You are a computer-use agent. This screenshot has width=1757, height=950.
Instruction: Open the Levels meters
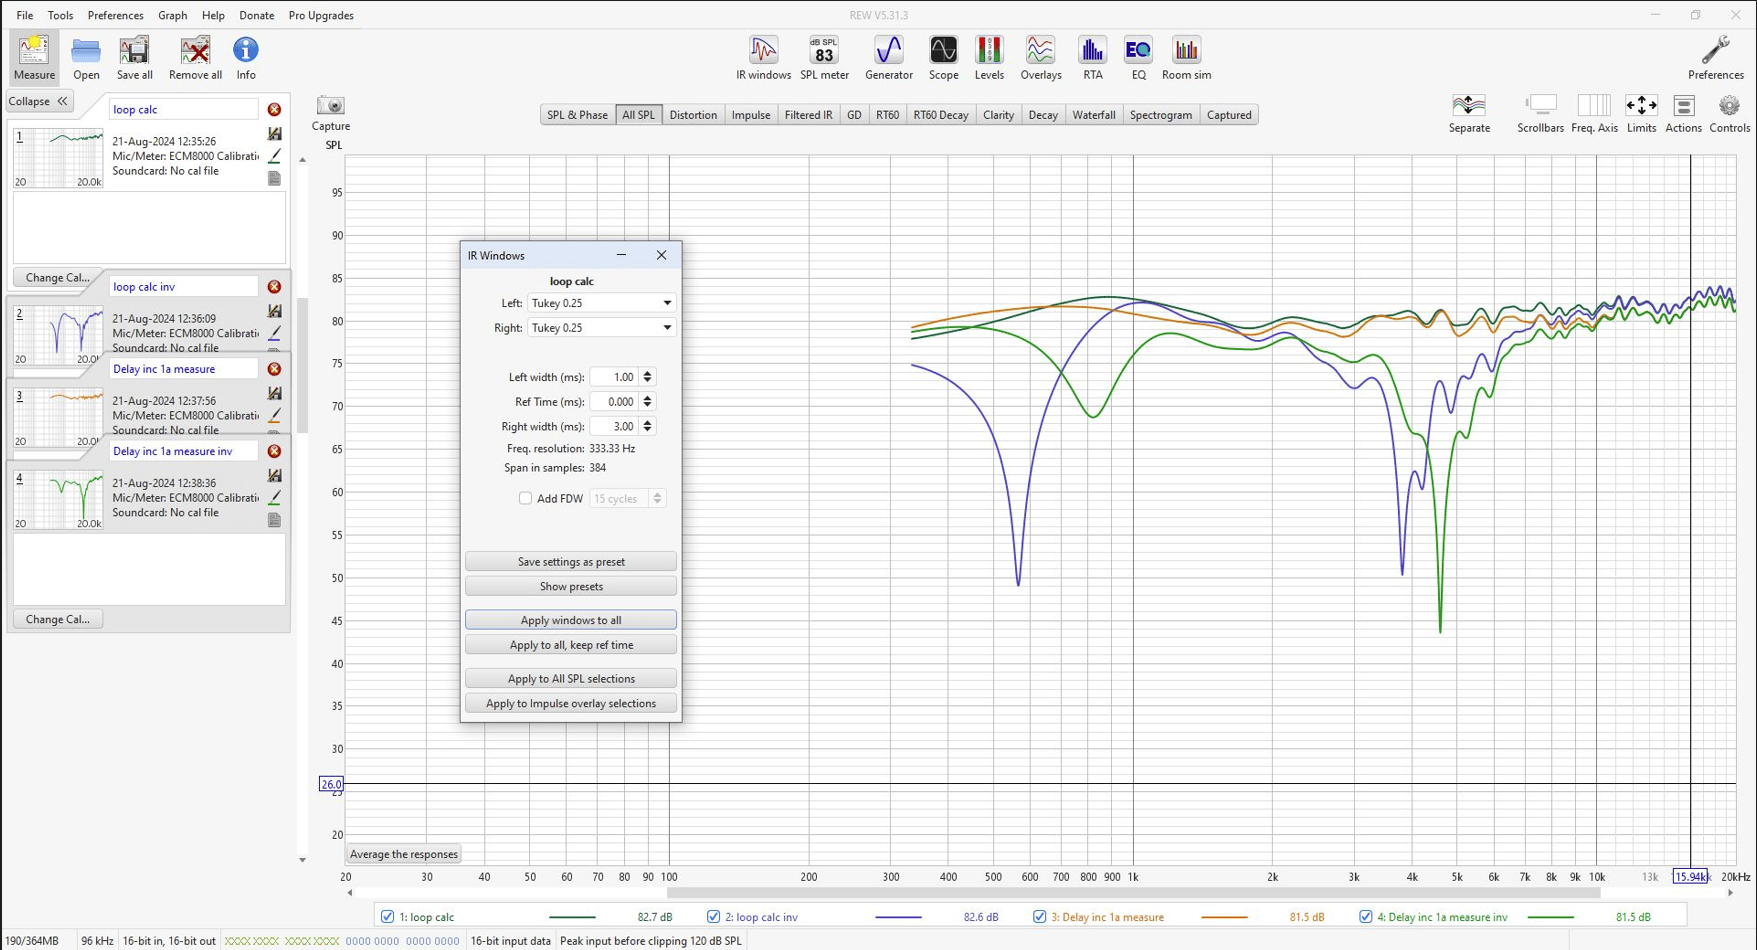coord(989,57)
